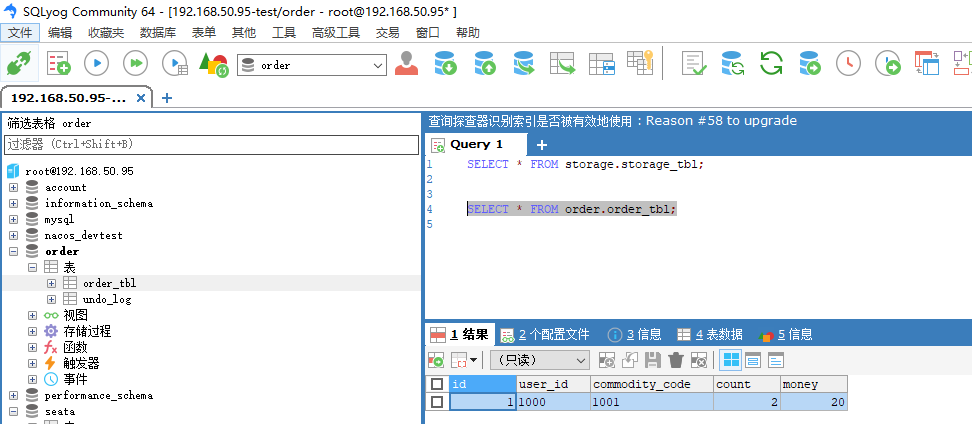The height and width of the screenshot is (424, 972).
Task: Click the result refresh icon with green arrow
Action: (x=436, y=360)
